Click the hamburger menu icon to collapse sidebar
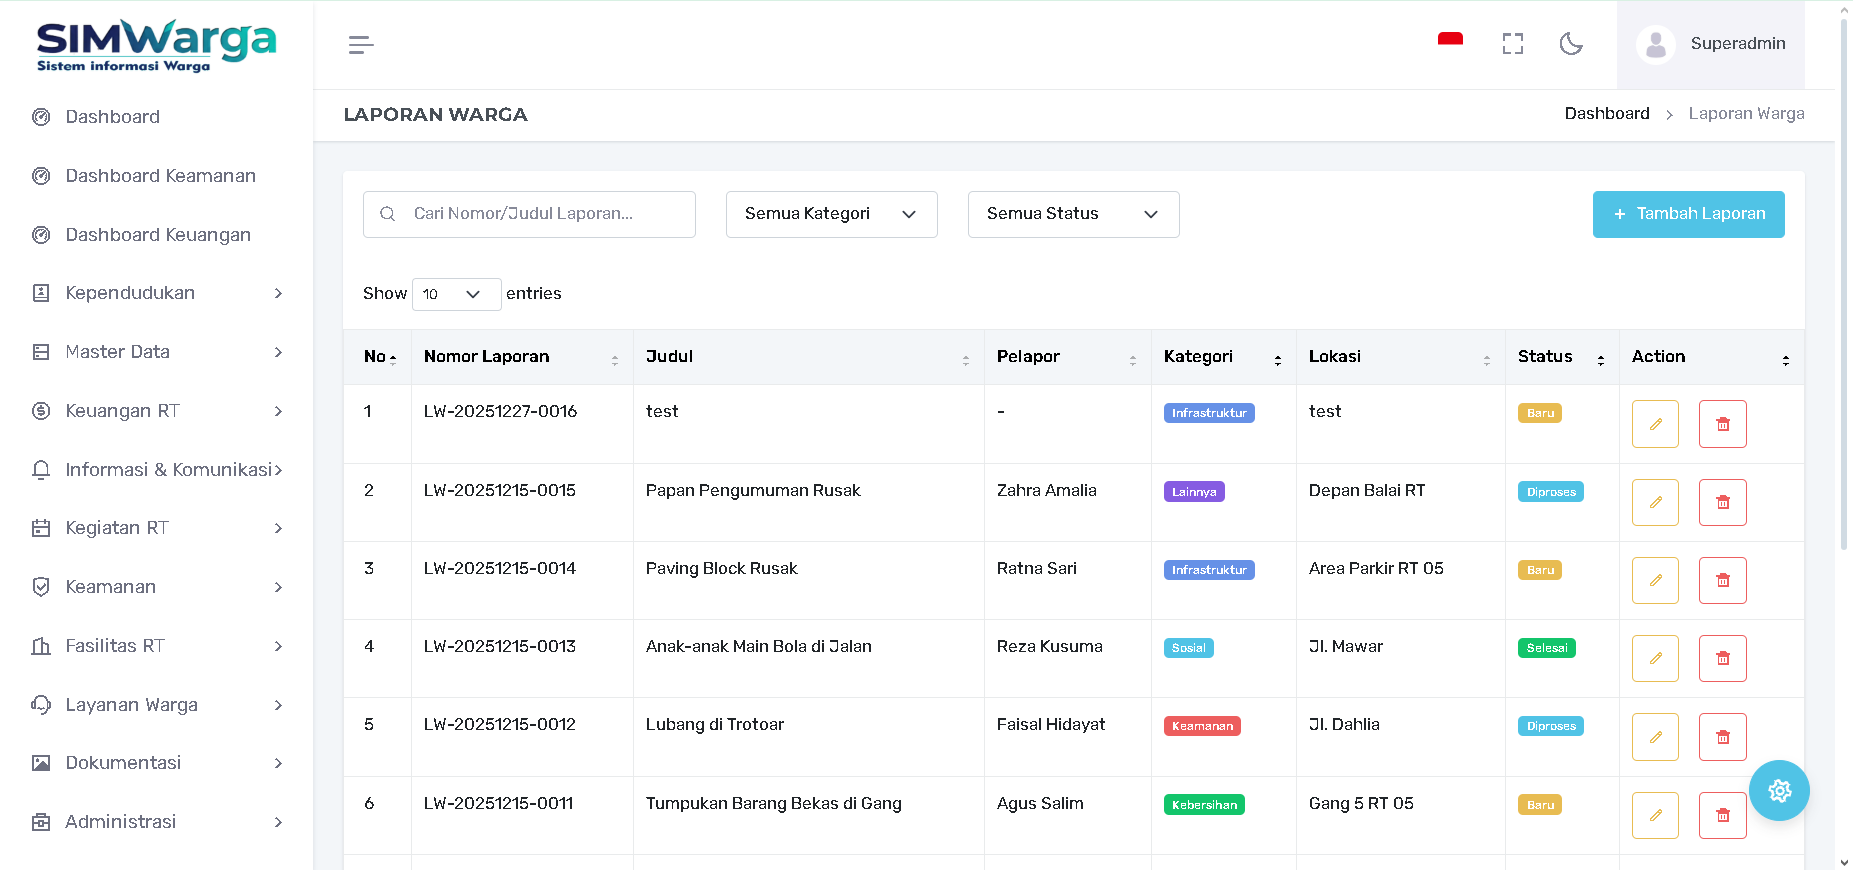The height and width of the screenshot is (870, 1853). click(x=361, y=45)
